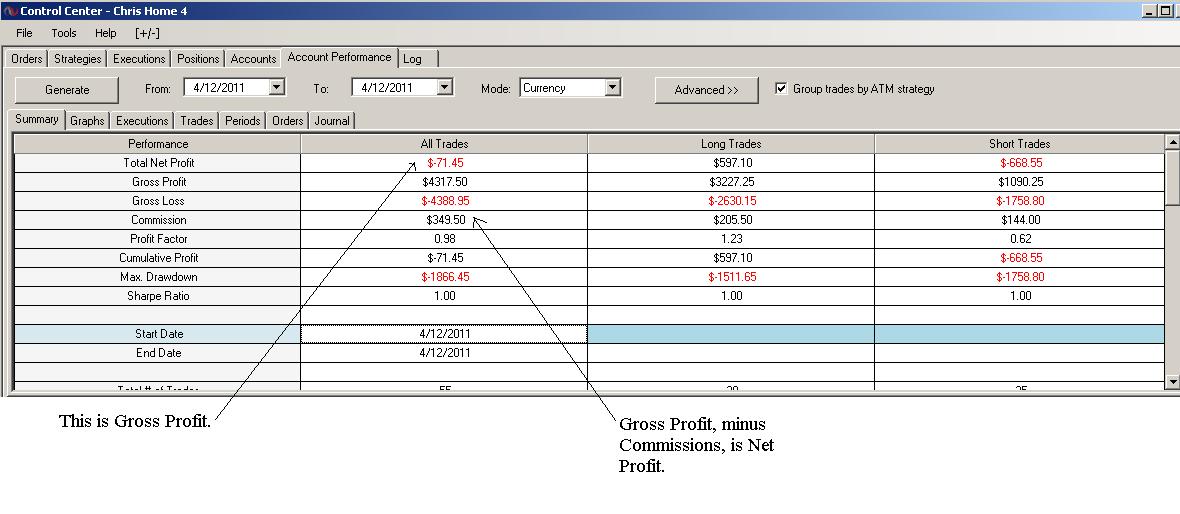Click the Advanced >> button
This screenshot has width=1180, height=514.
[707, 90]
